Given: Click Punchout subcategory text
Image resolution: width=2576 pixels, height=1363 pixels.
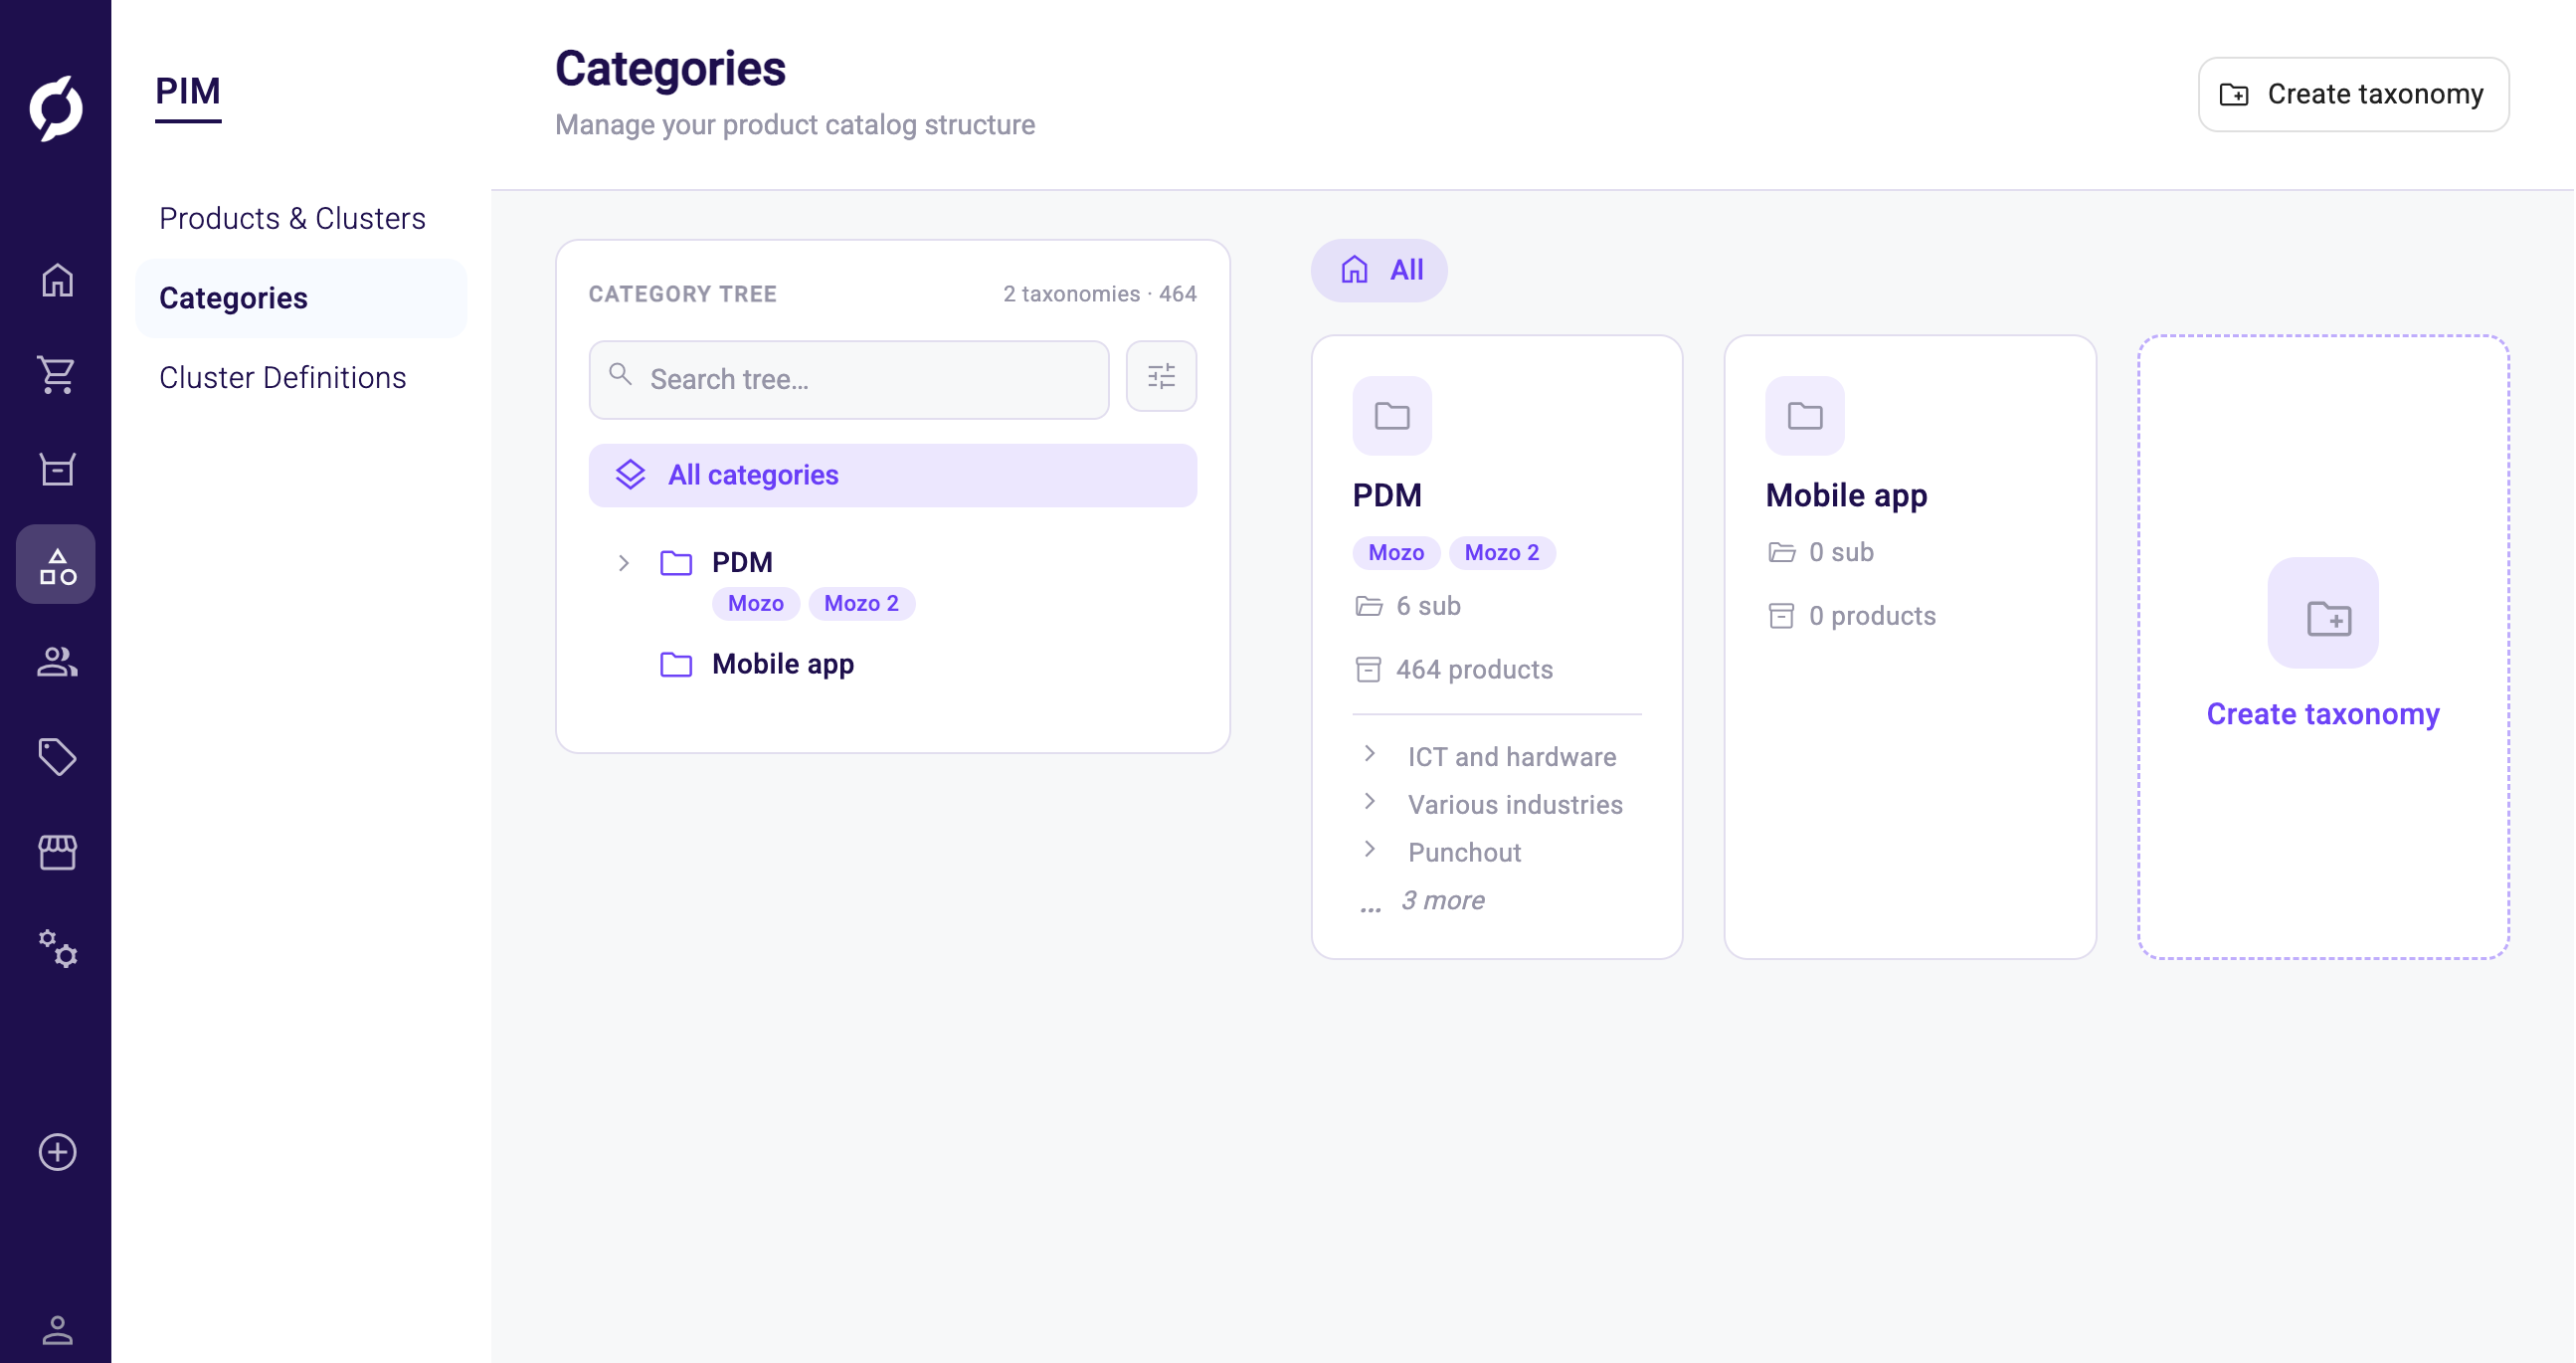Looking at the screenshot, I should pyautogui.click(x=1464, y=853).
